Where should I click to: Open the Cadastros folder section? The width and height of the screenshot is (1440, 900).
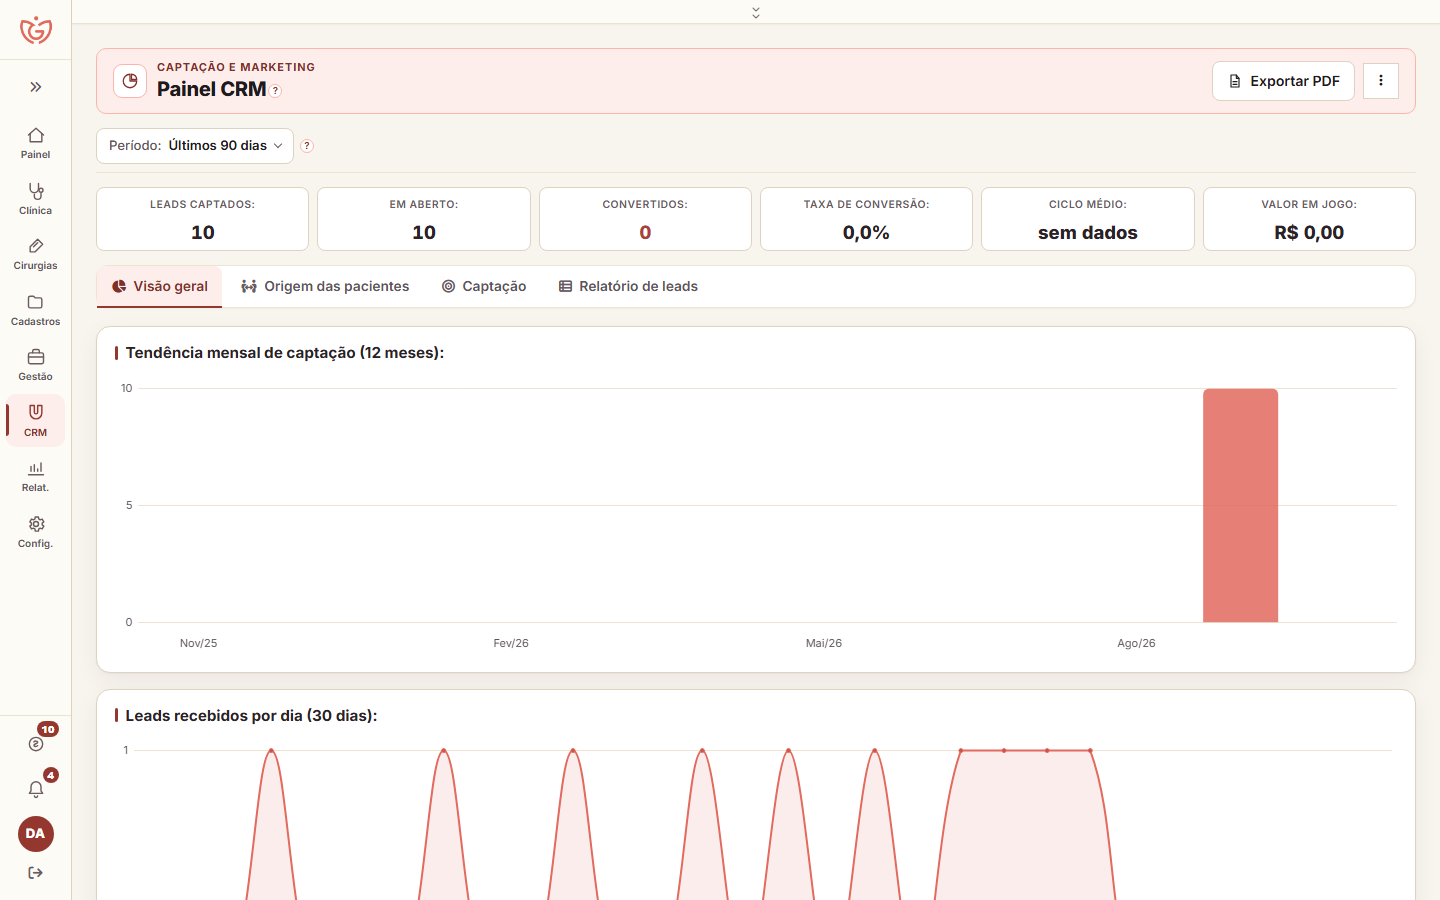pos(36,310)
